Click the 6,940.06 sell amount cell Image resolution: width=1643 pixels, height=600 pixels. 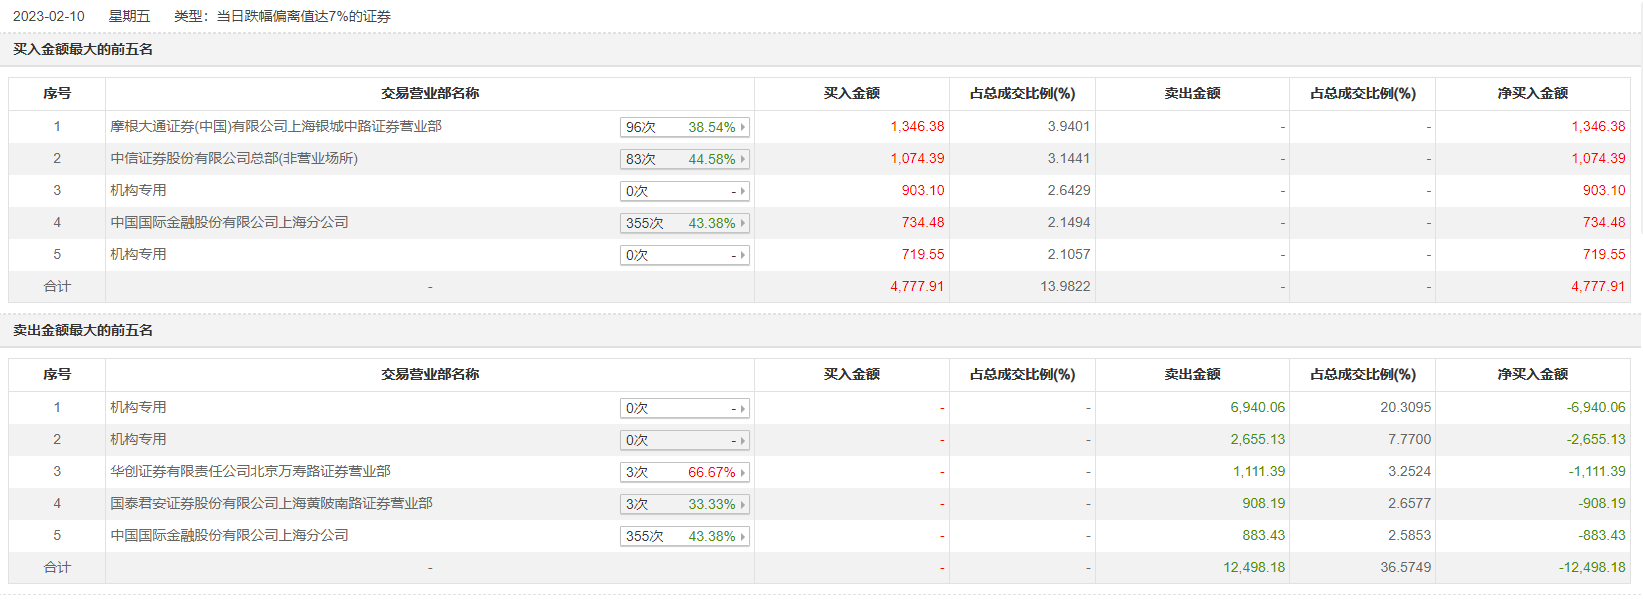click(1257, 408)
